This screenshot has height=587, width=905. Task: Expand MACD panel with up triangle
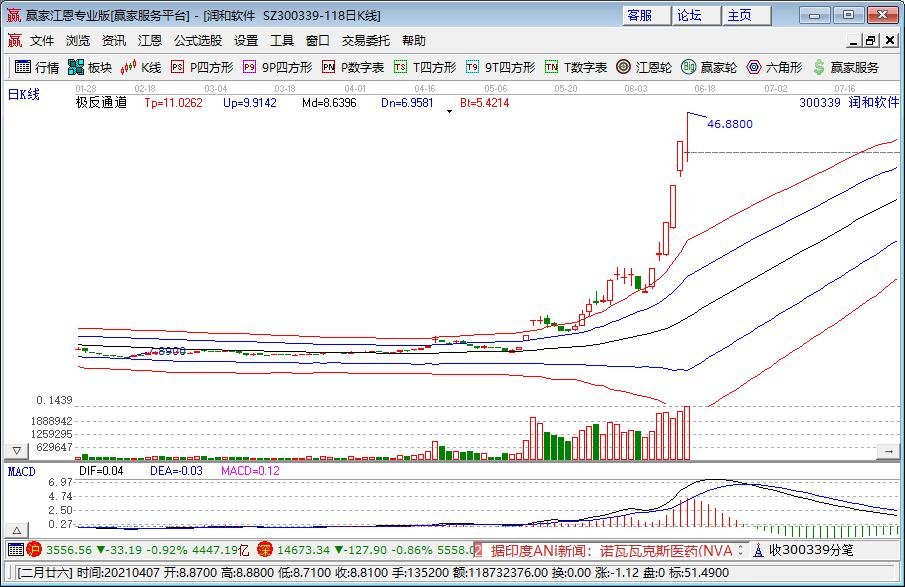[x=17, y=530]
